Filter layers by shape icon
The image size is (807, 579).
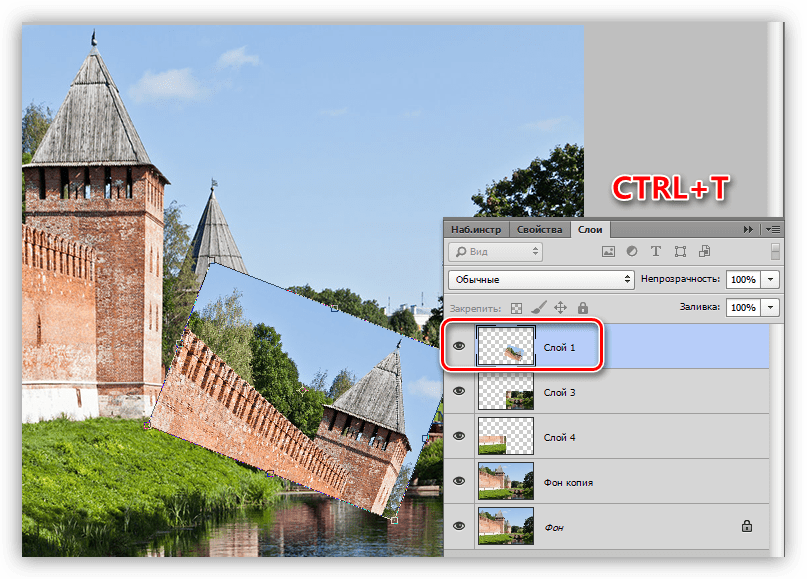pos(680,252)
